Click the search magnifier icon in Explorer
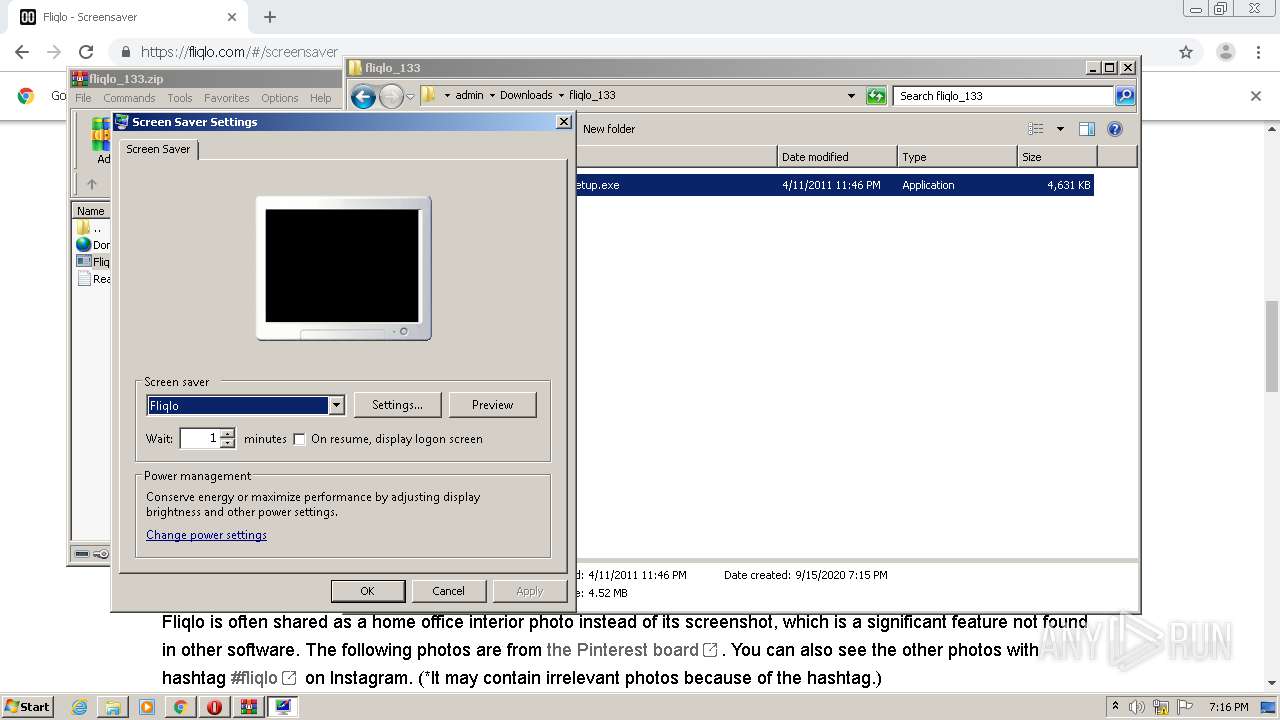The height and width of the screenshot is (720, 1280). click(1125, 96)
